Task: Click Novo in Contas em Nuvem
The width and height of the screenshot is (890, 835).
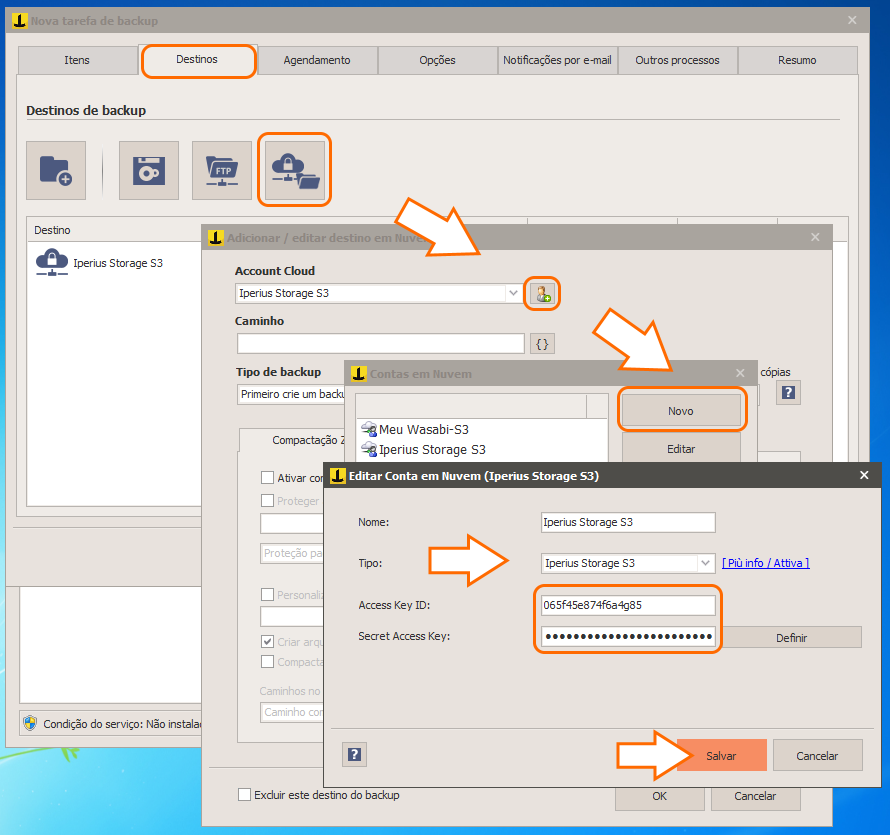Action: click(x=681, y=411)
